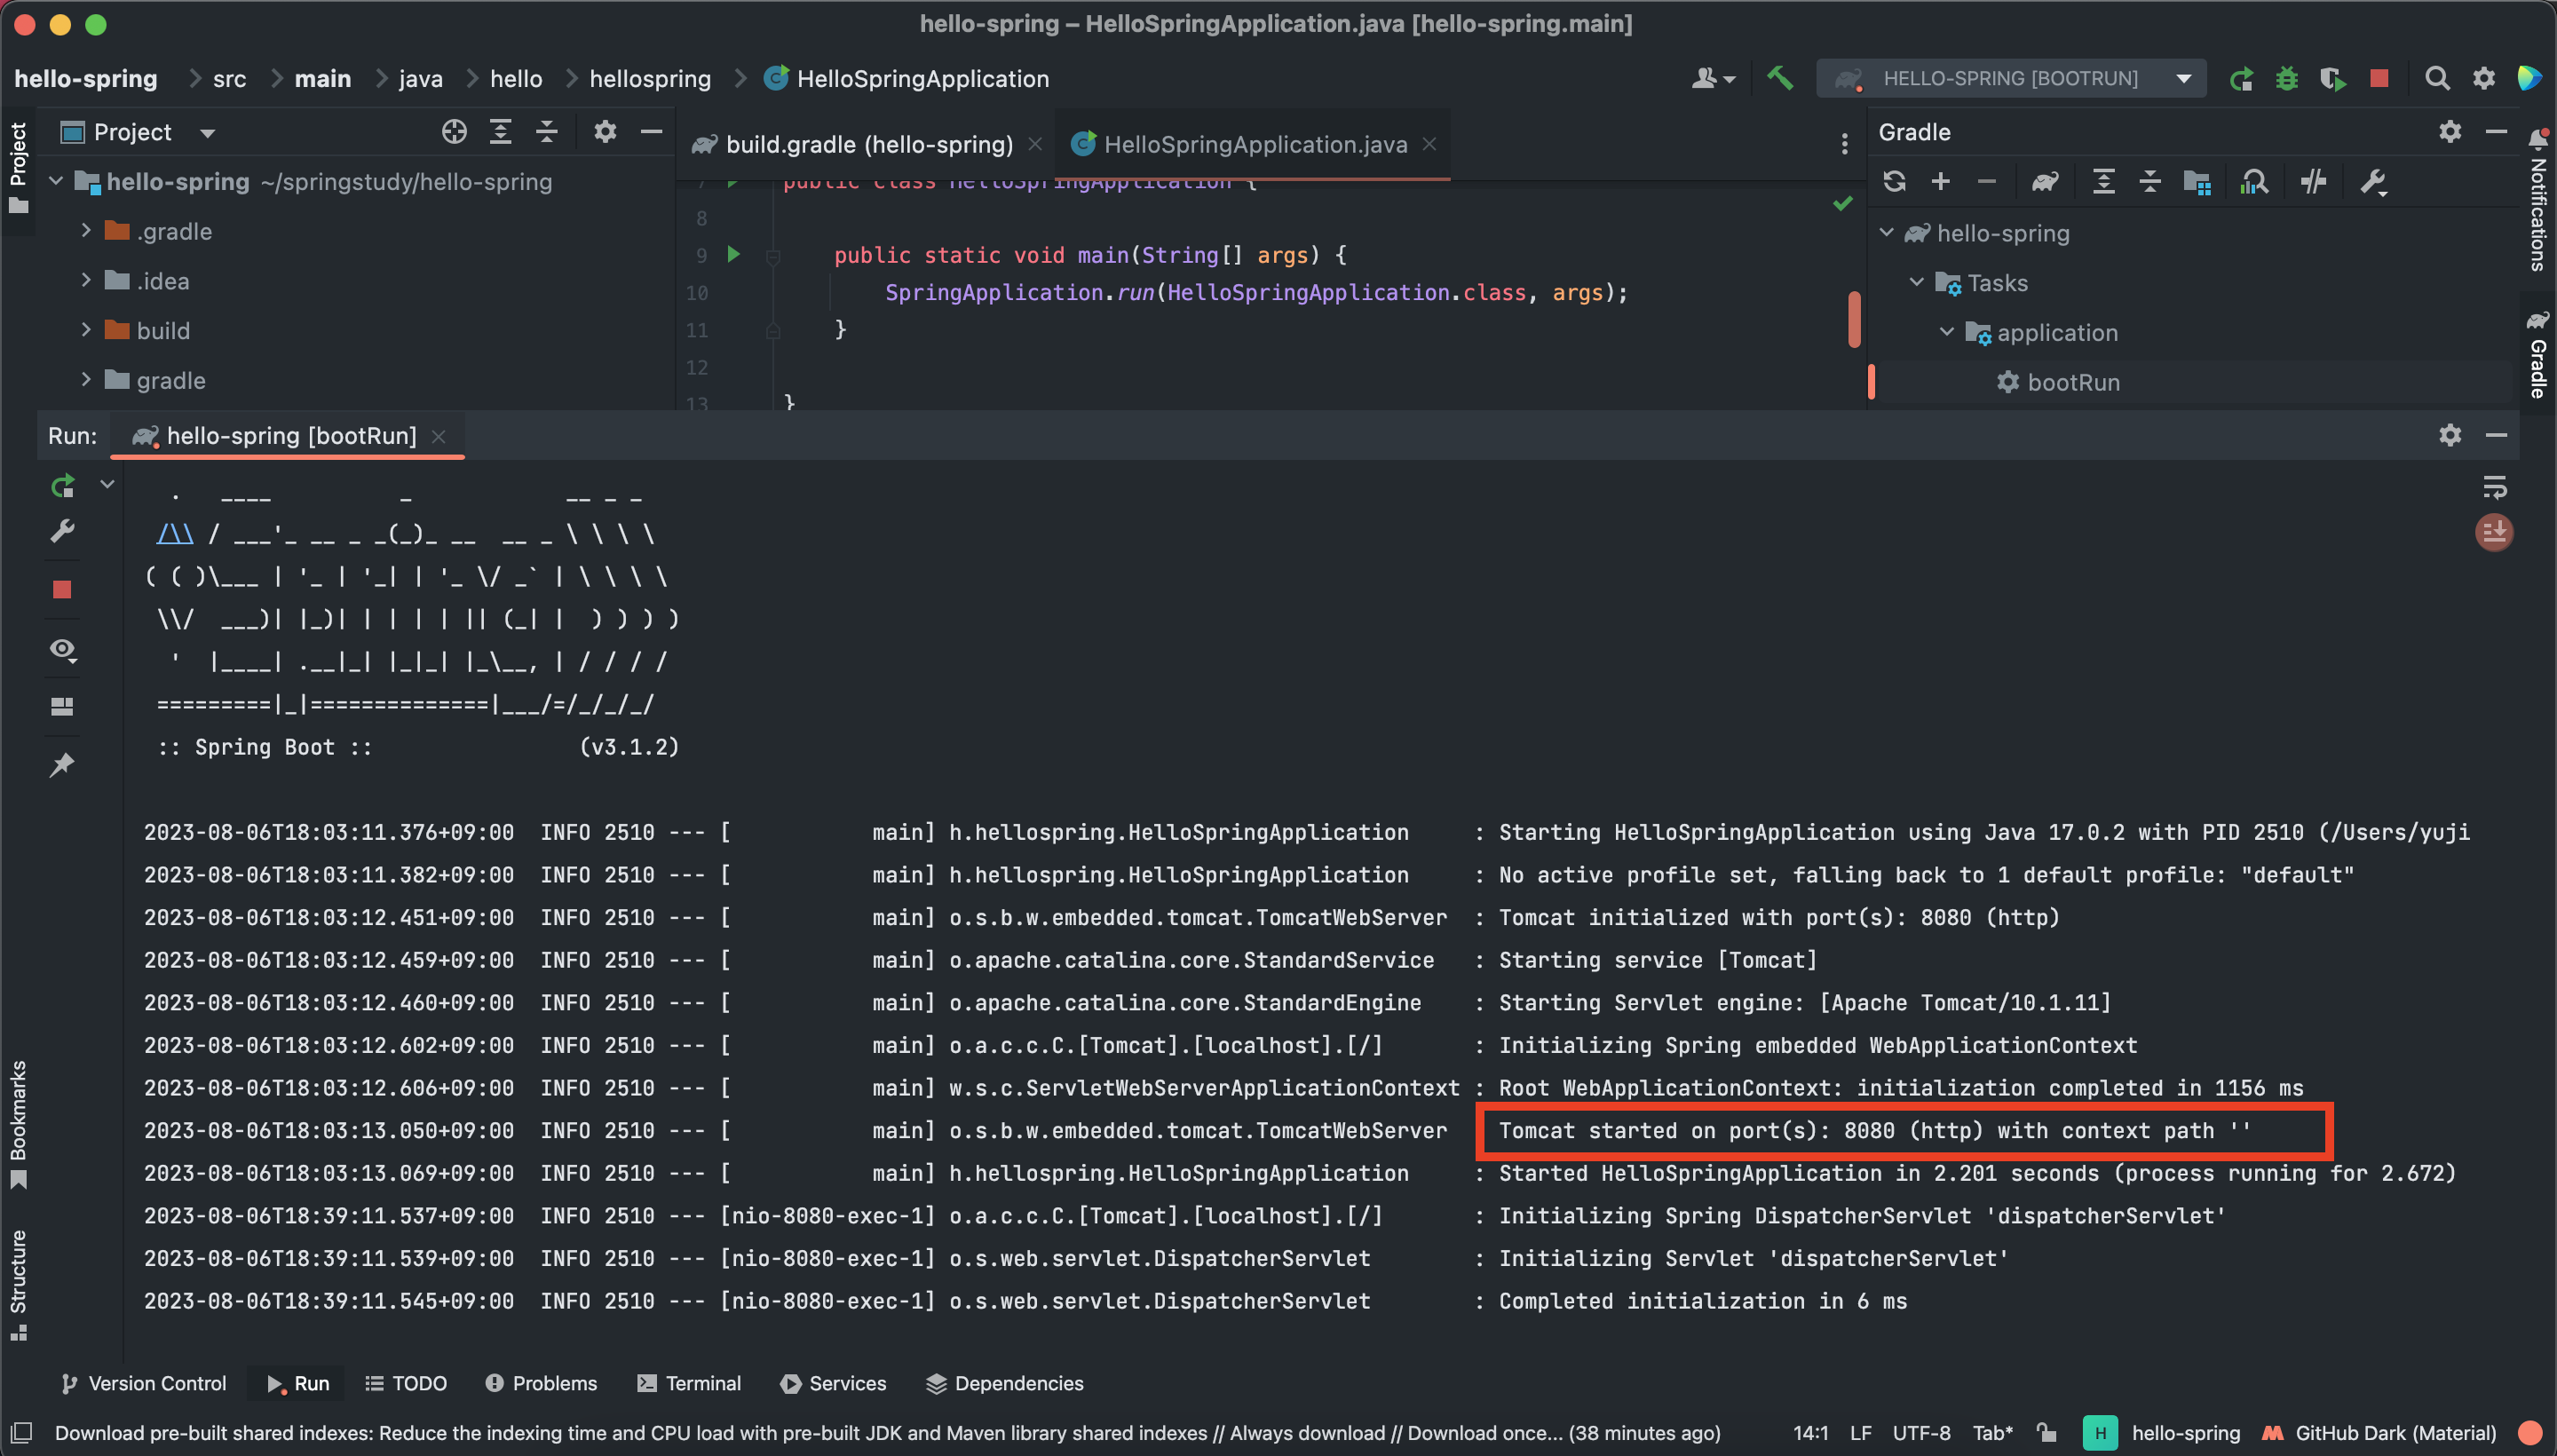The width and height of the screenshot is (2557, 1456).
Task: Reload all Gradle projects
Action: tap(1894, 182)
